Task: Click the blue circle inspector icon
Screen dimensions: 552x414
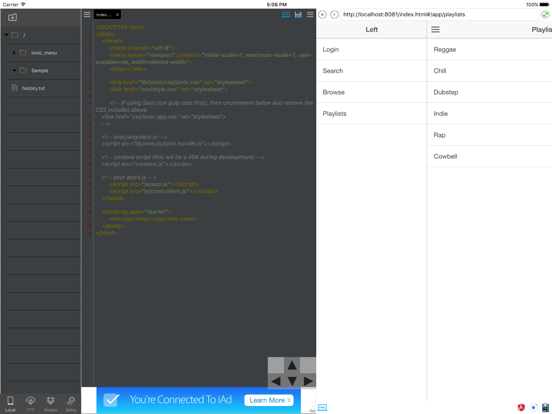Action: tap(534, 408)
